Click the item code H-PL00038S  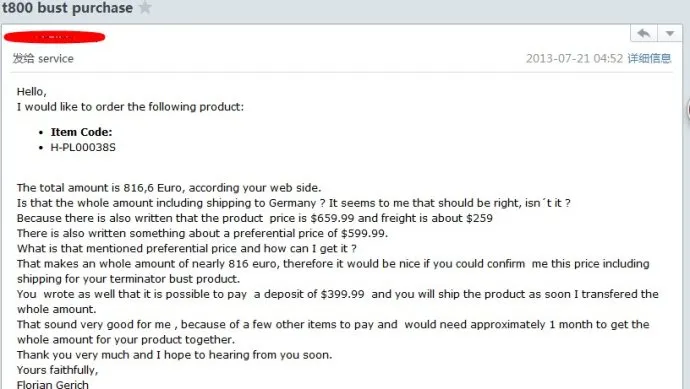[83, 147]
